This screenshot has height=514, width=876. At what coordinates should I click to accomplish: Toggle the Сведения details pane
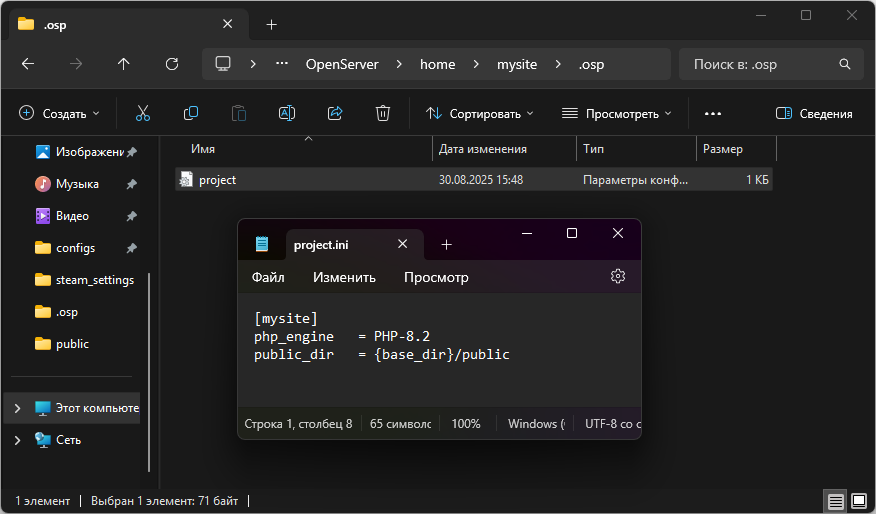click(814, 114)
